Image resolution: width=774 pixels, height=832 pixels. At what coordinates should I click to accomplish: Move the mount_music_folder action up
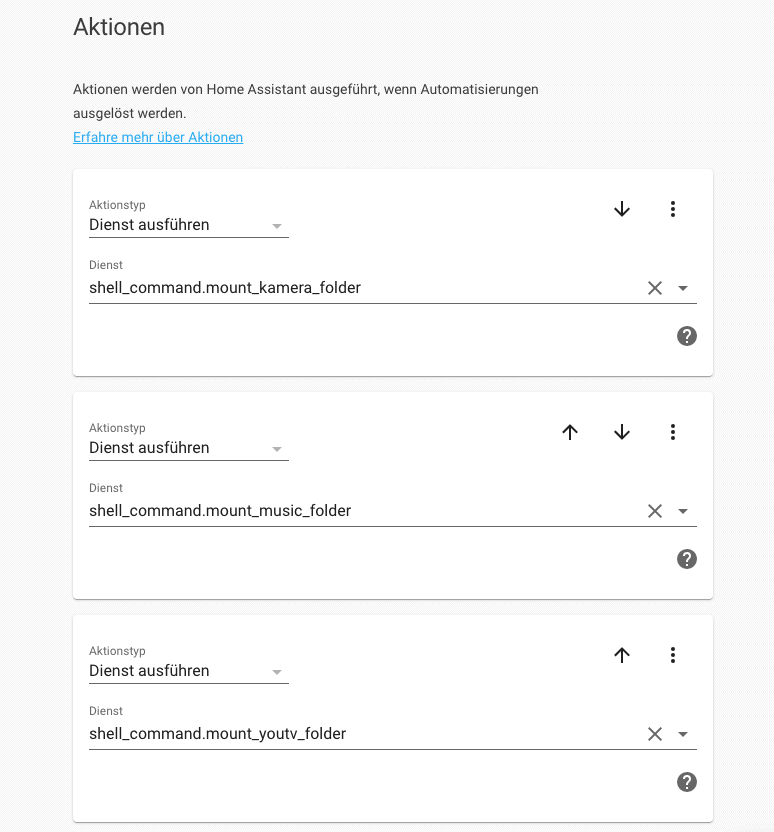tap(570, 432)
